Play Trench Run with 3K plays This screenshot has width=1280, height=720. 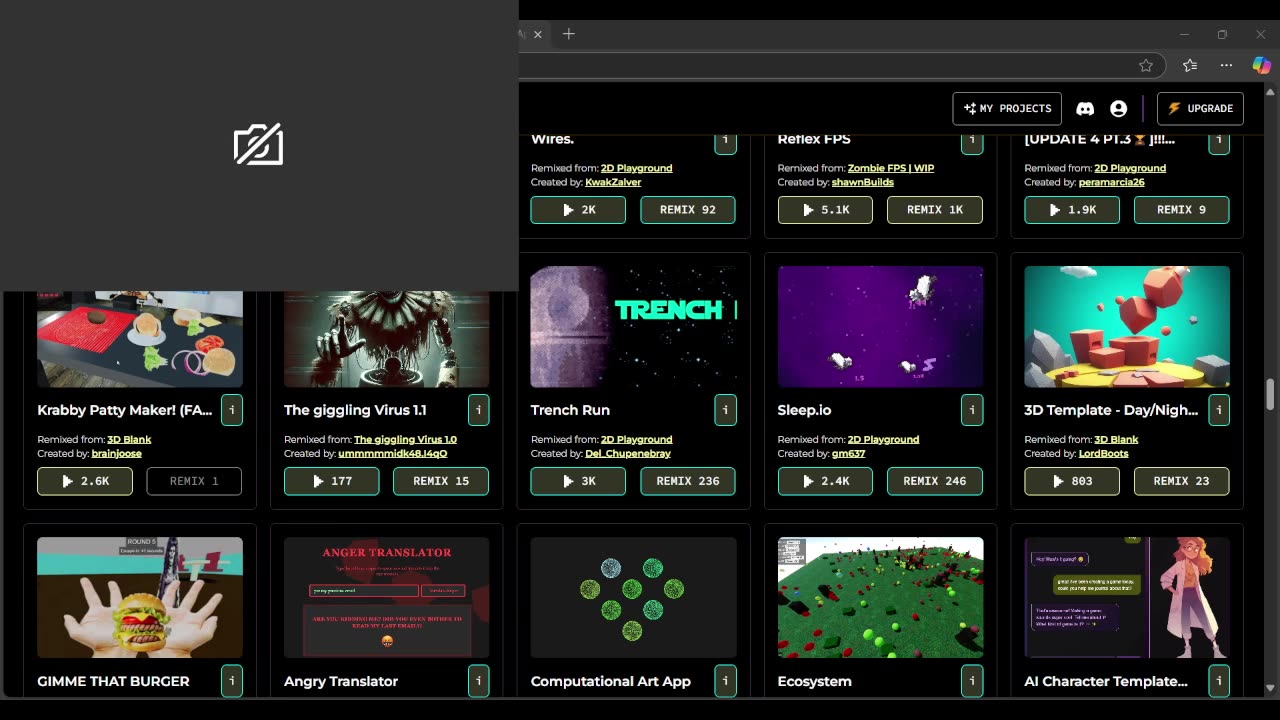578,481
